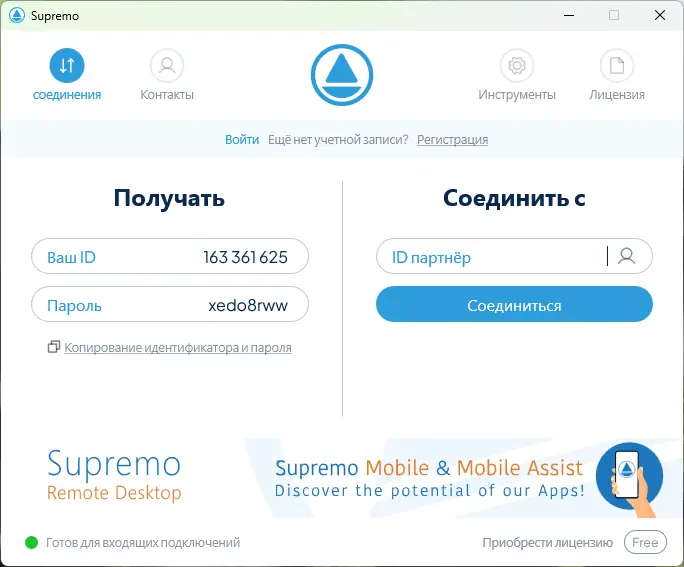Click the Ваш ID value 163 361 625
The image size is (684, 567).
245,257
